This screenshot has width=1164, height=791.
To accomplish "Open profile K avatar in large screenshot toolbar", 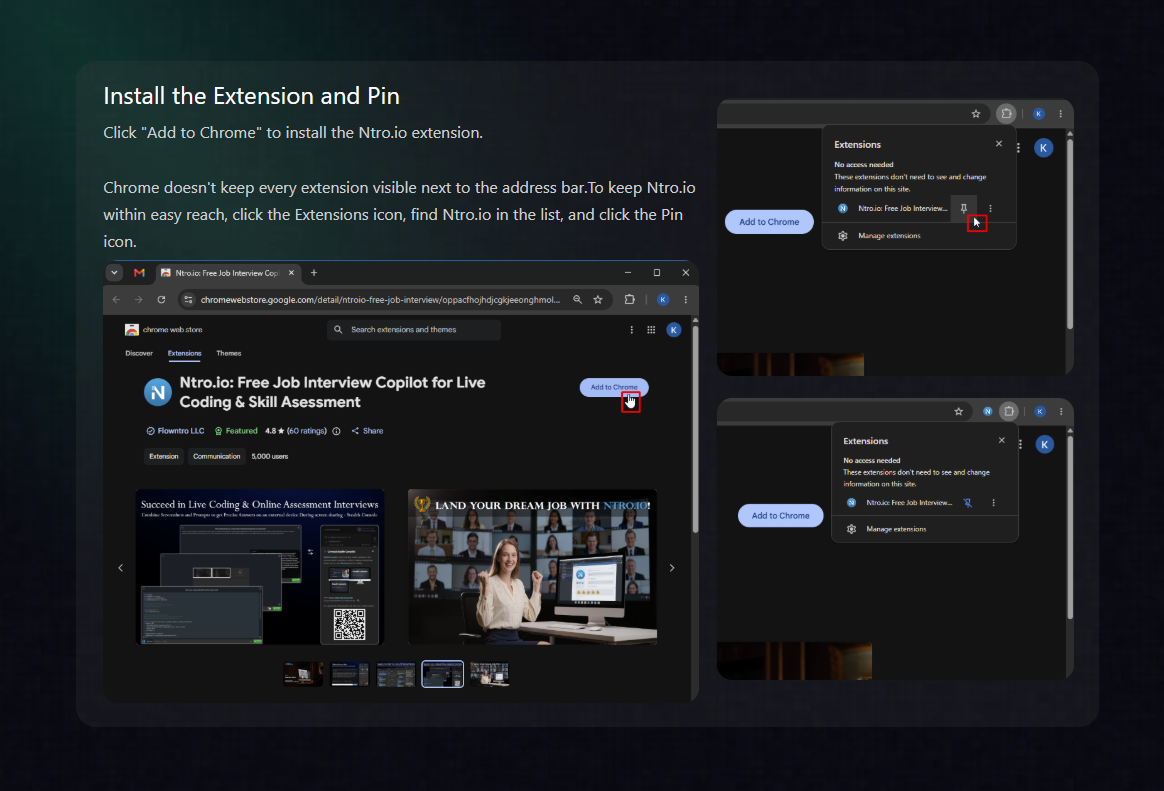I will (663, 300).
